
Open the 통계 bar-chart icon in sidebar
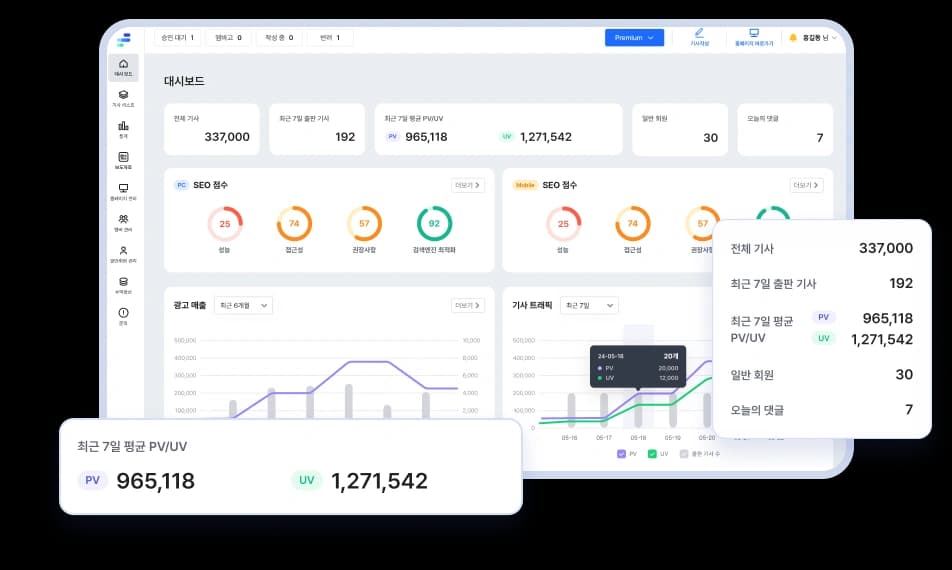tap(123, 128)
